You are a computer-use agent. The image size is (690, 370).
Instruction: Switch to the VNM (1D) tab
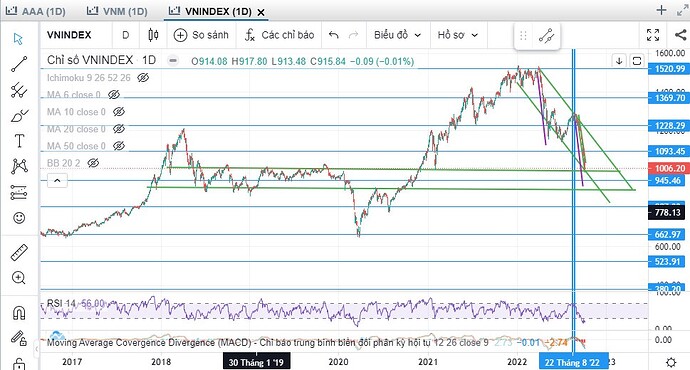click(117, 11)
